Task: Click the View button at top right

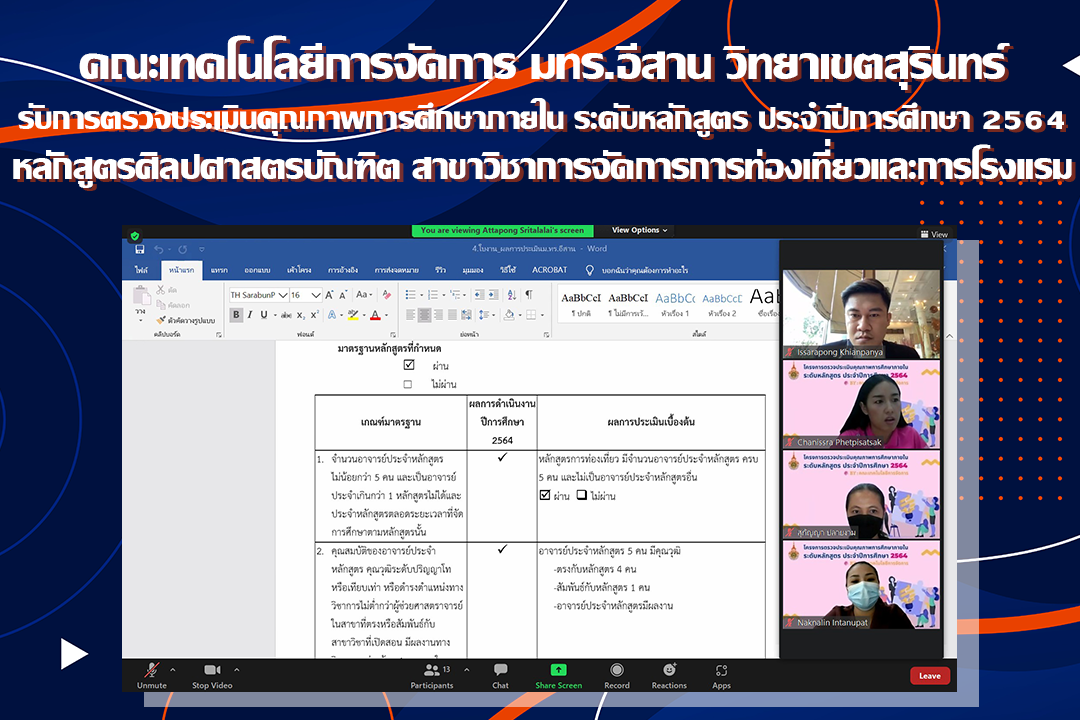Action: click(933, 234)
